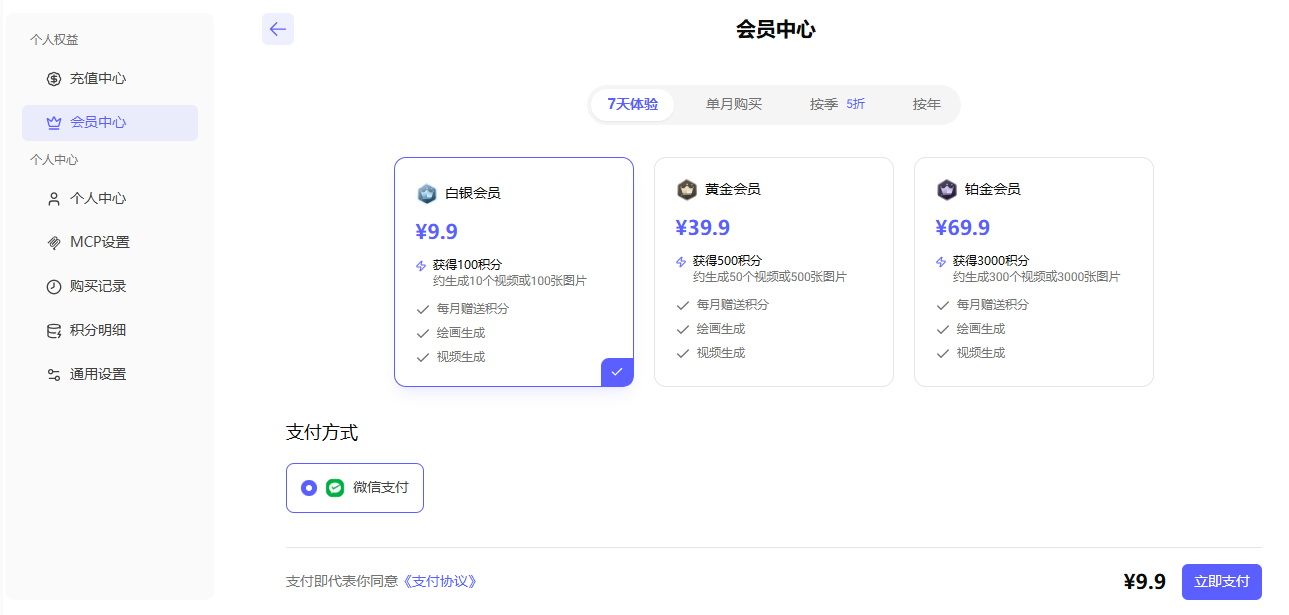
Task: Click the back arrow at top left
Action: (x=277, y=29)
